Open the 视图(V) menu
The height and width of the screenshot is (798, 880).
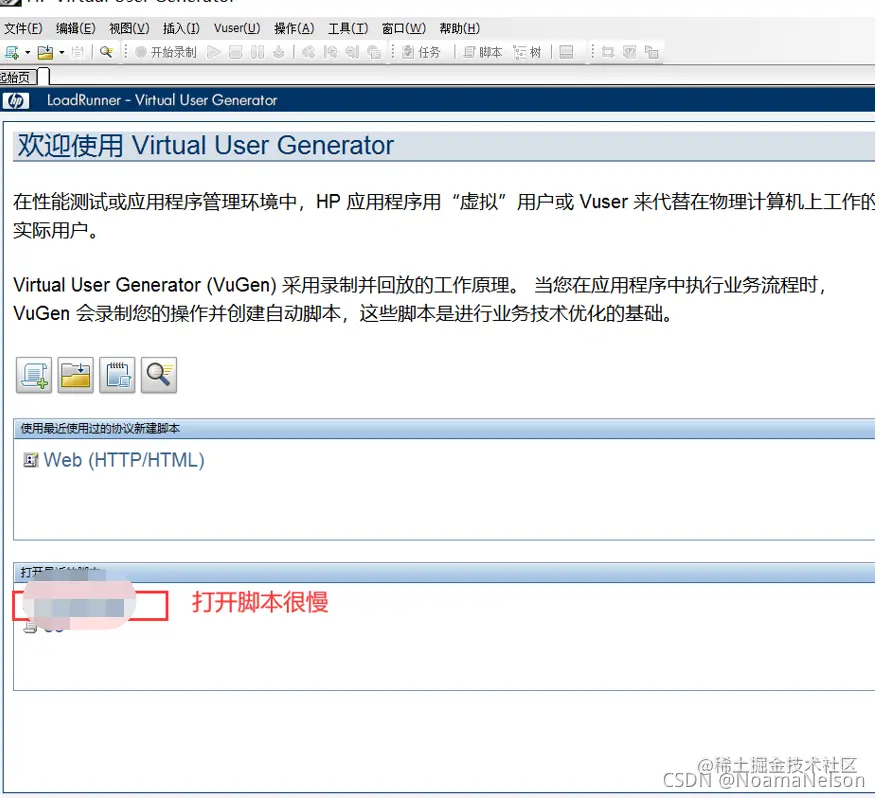(129, 29)
